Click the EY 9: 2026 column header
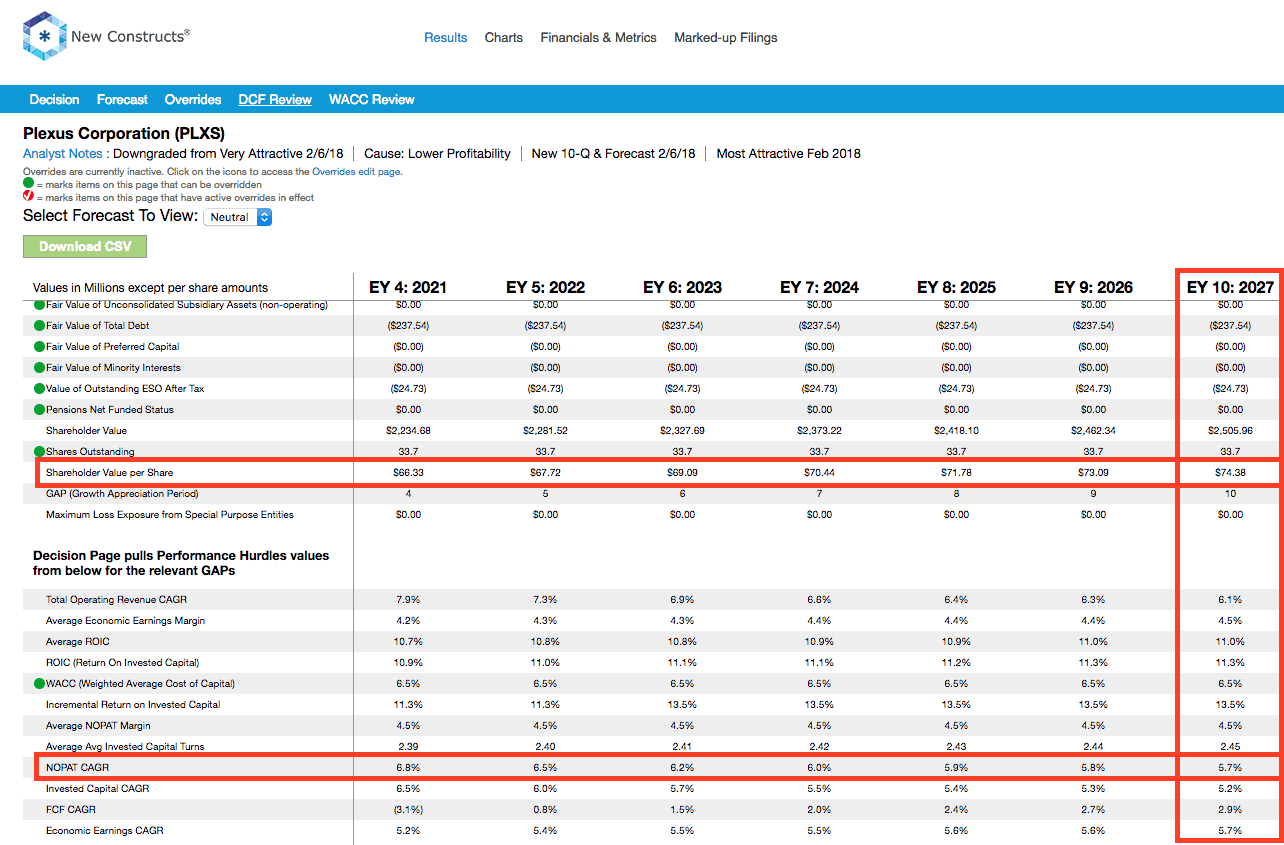This screenshot has height=845, width=1284. pyautogui.click(x=1093, y=287)
